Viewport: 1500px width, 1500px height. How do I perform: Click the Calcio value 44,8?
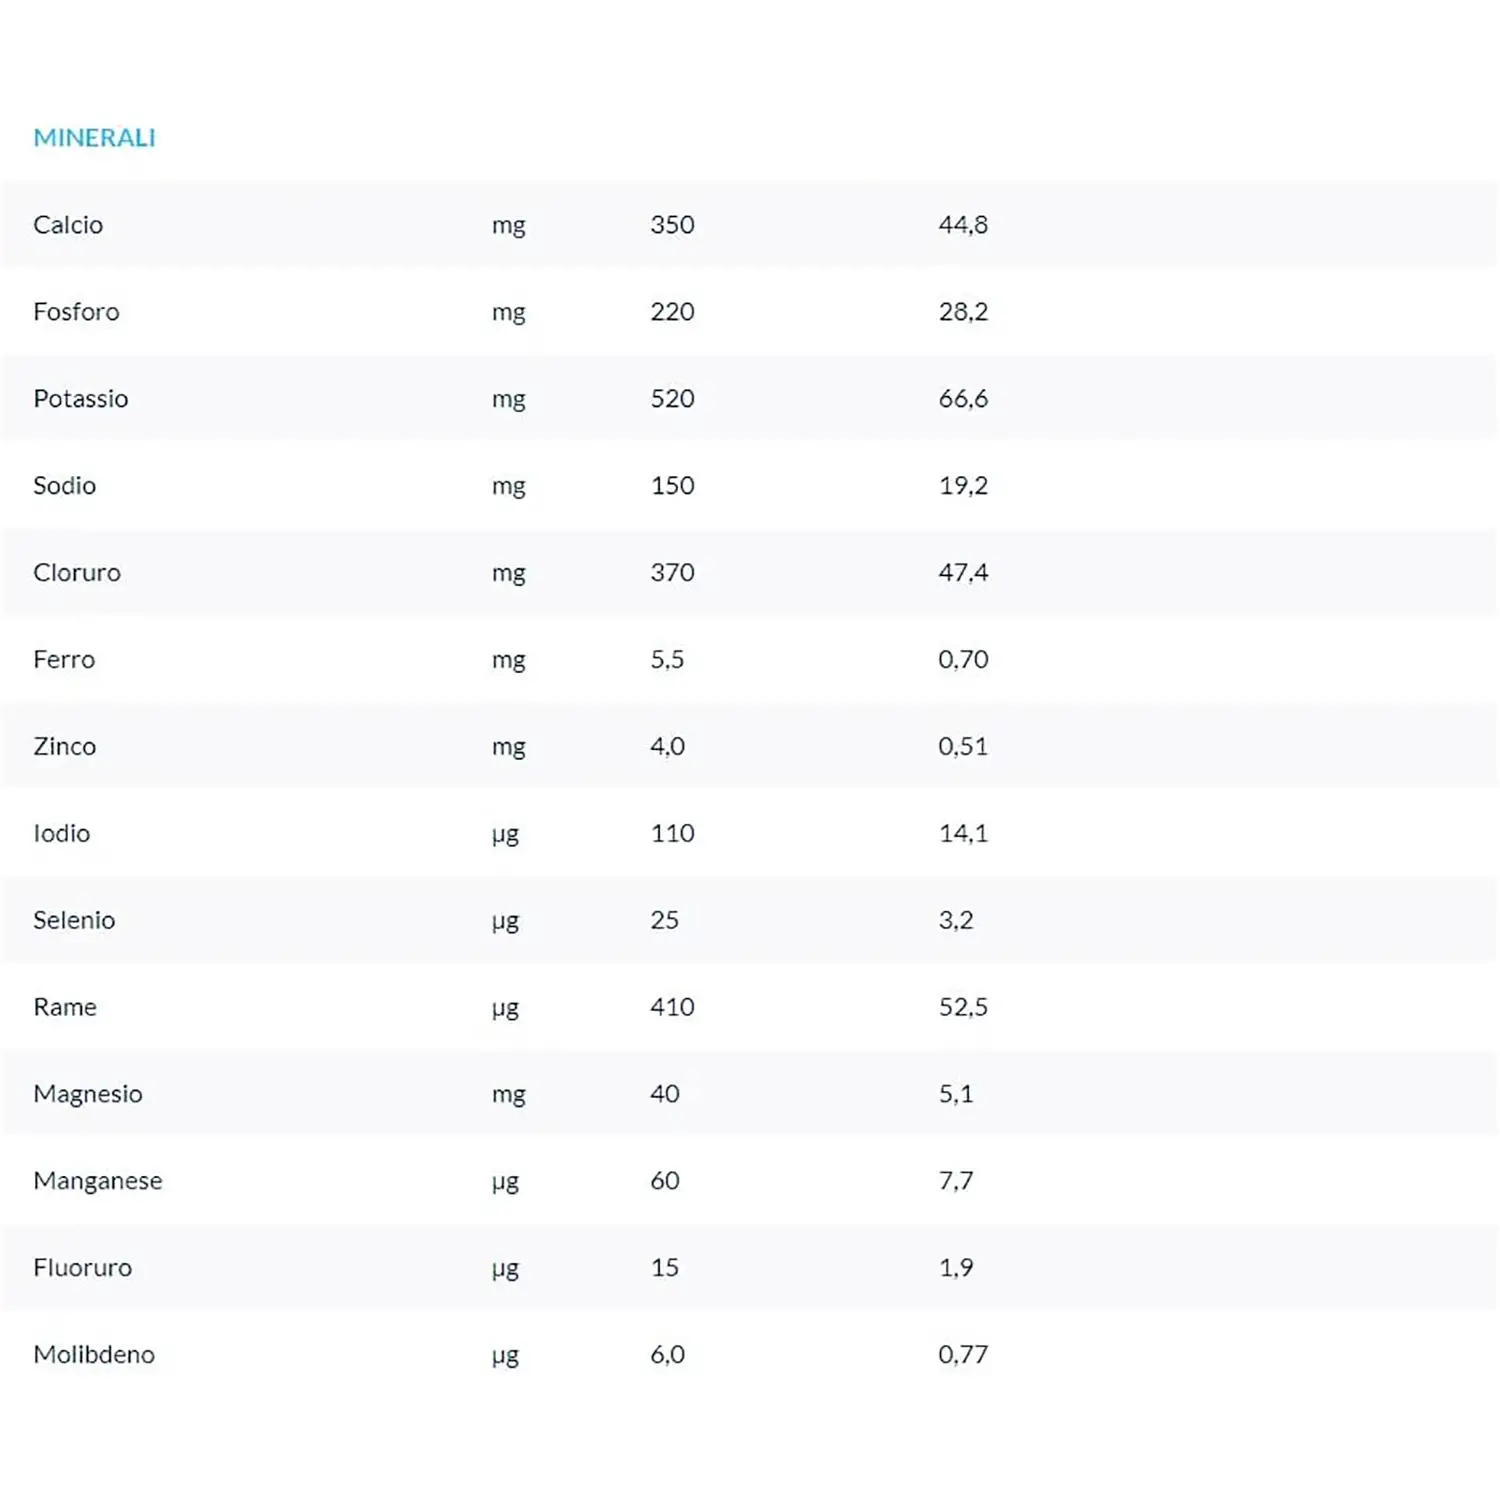point(962,225)
